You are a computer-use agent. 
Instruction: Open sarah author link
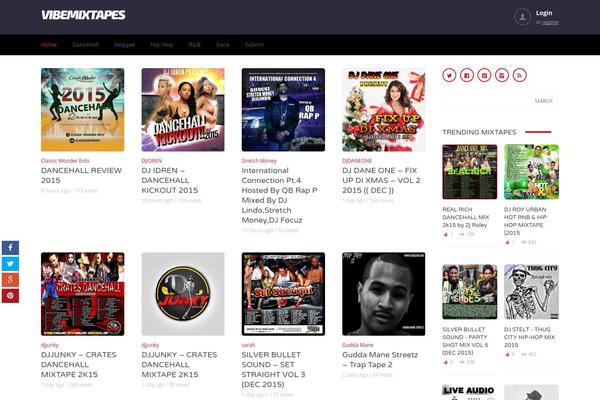tap(248, 345)
